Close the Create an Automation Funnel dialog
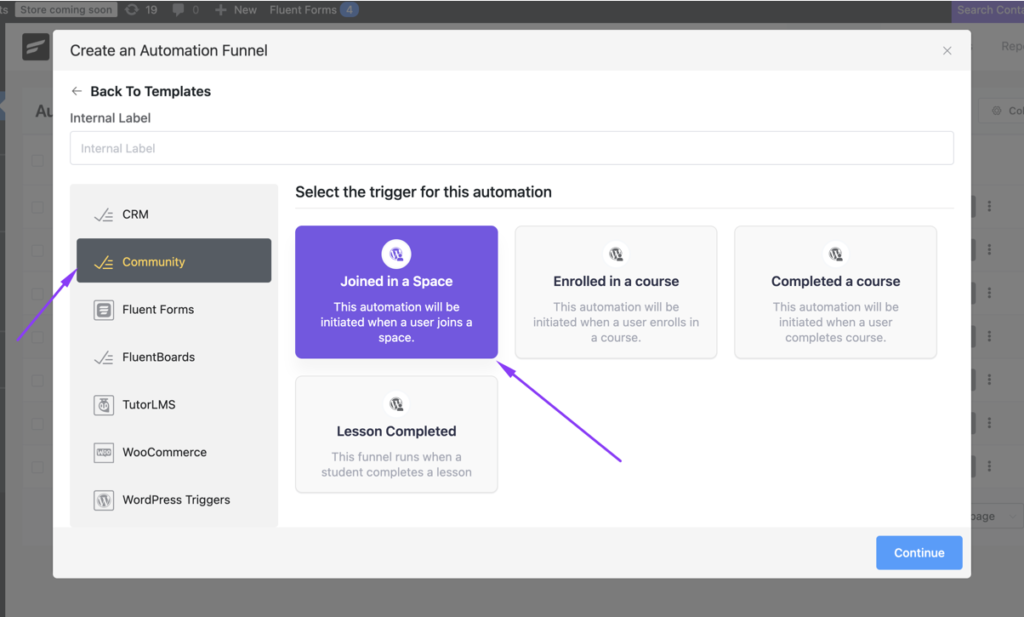 pyautogui.click(x=947, y=51)
